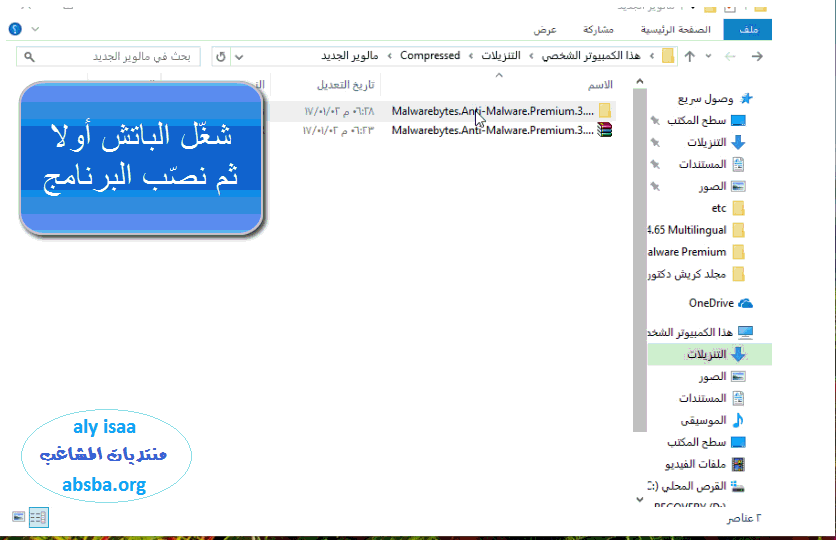Open the address bar history dropdown
Image resolution: width=836 pixels, height=540 pixels.
(x=238, y=56)
